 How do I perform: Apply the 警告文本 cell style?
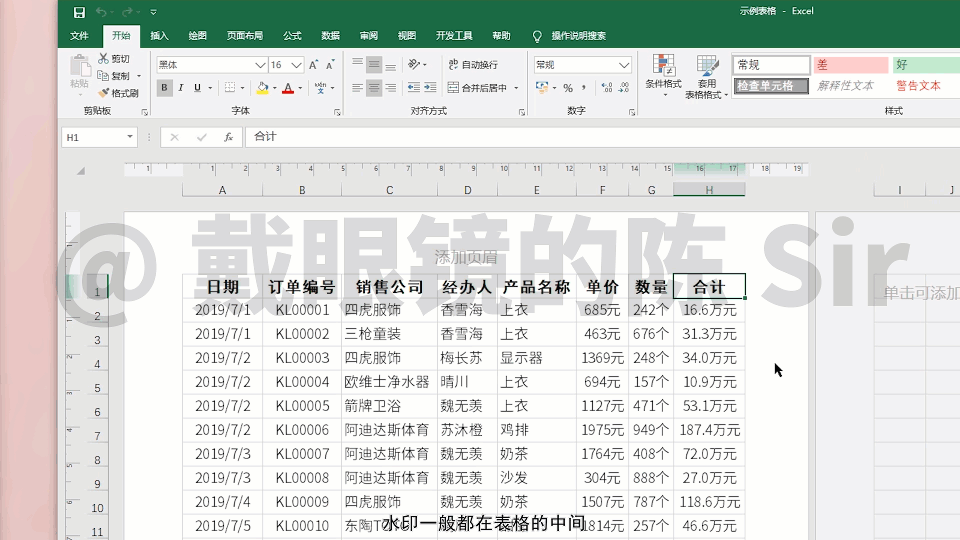(918, 86)
